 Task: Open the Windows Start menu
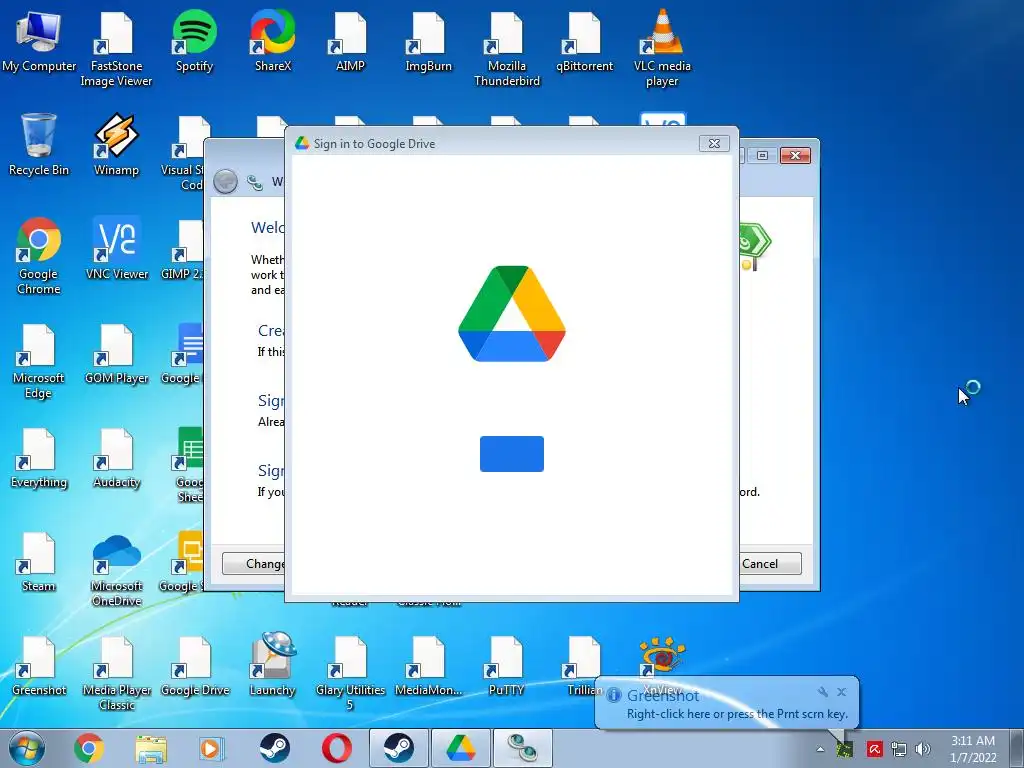pyautogui.click(x=26, y=748)
